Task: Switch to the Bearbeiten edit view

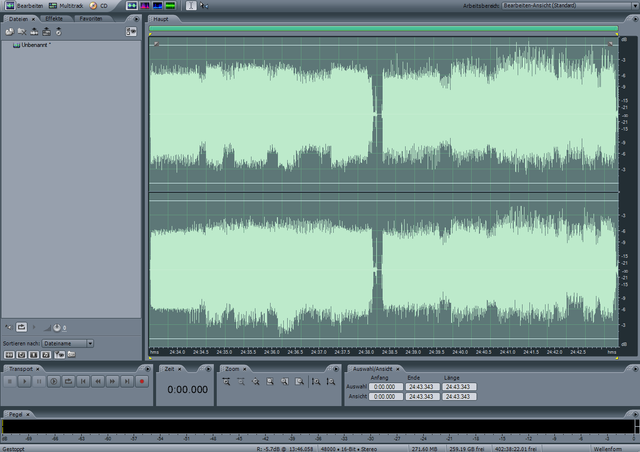Action: (x=24, y=6)
